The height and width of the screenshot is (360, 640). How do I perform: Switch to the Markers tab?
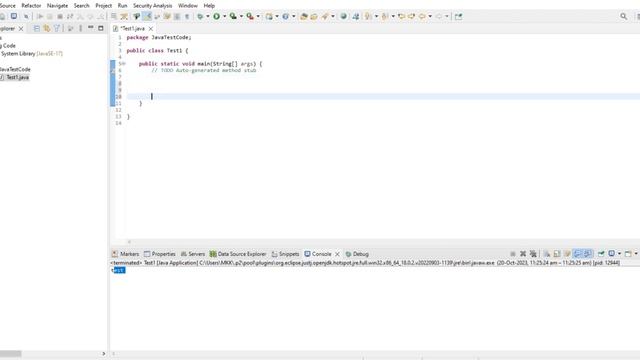tap(125, 254)
